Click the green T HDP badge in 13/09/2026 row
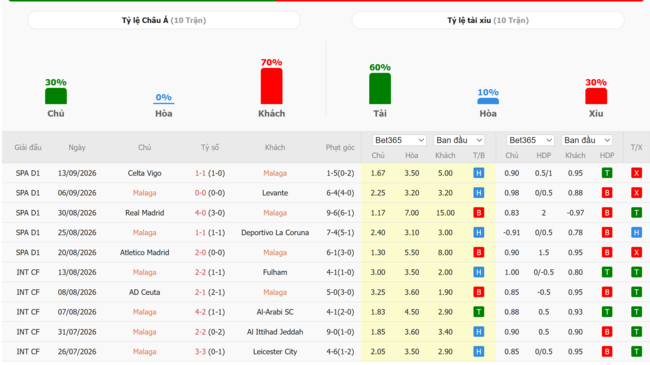Viewport: 650px width, 365px height. (607, 173)
